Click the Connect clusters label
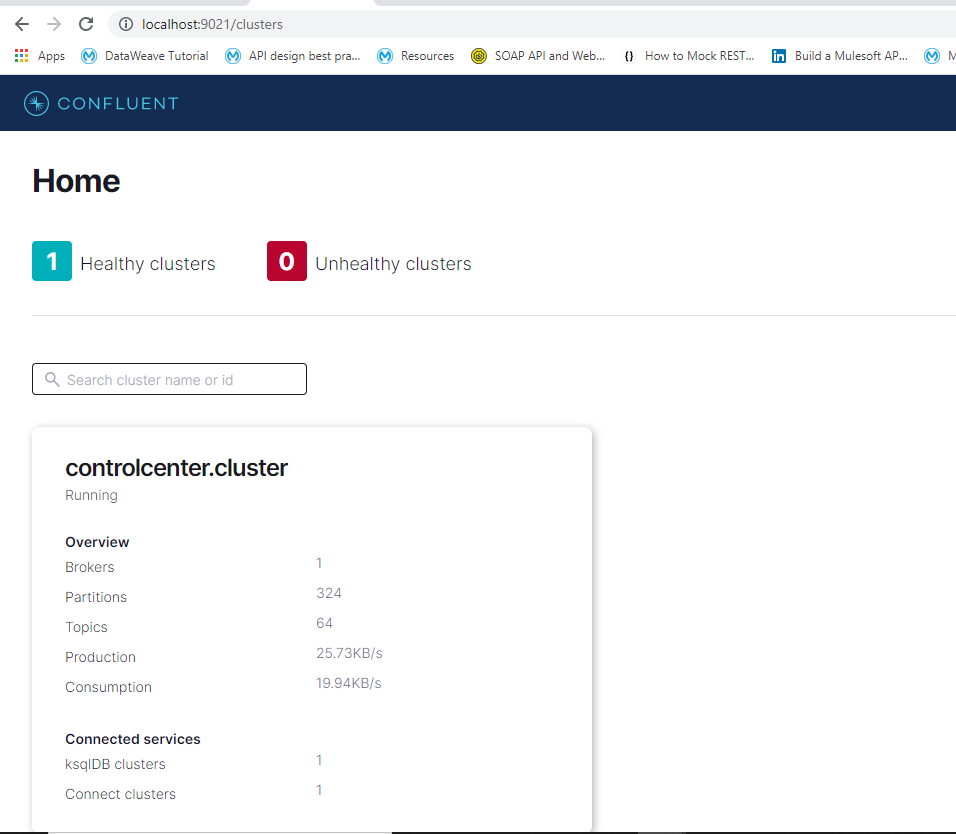The image size is (956, 834). (x=120, y=794)
